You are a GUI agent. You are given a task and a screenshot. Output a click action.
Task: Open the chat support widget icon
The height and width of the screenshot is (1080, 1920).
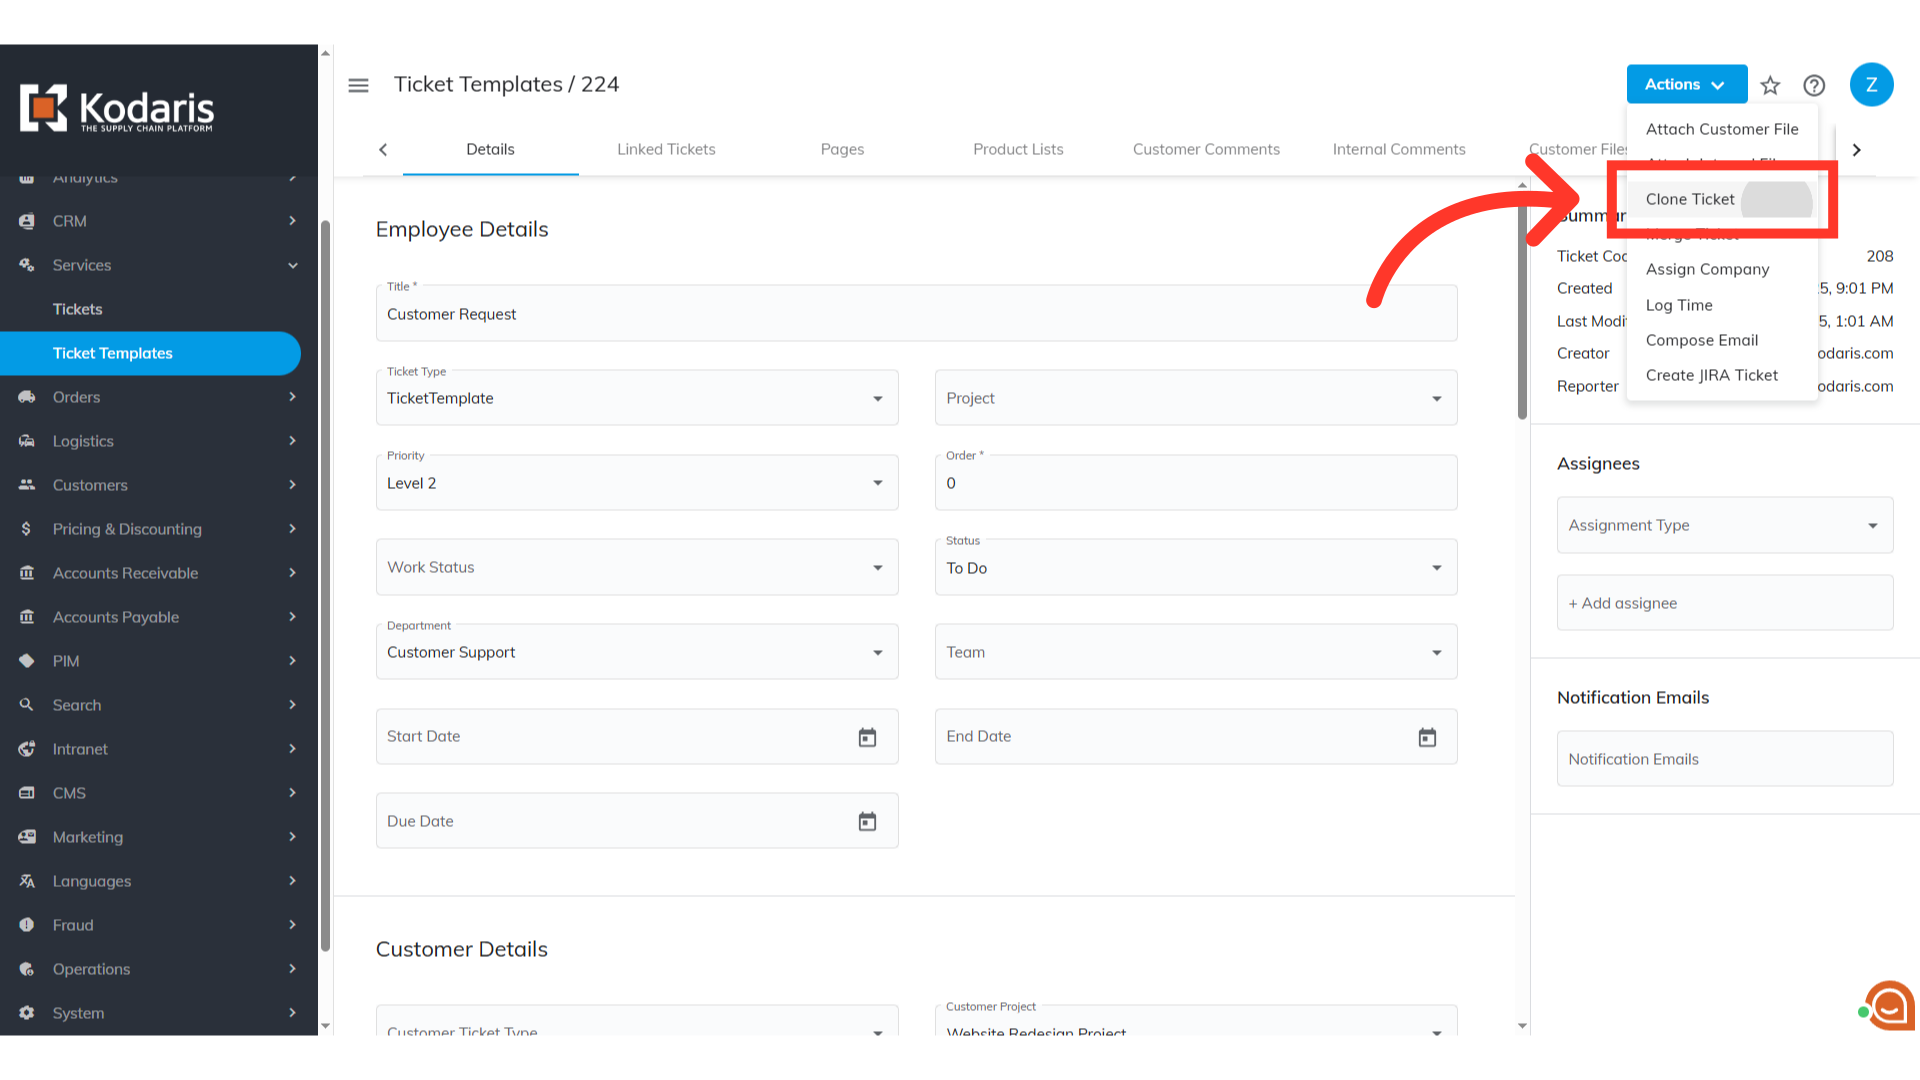[x=1889, y=1006]
